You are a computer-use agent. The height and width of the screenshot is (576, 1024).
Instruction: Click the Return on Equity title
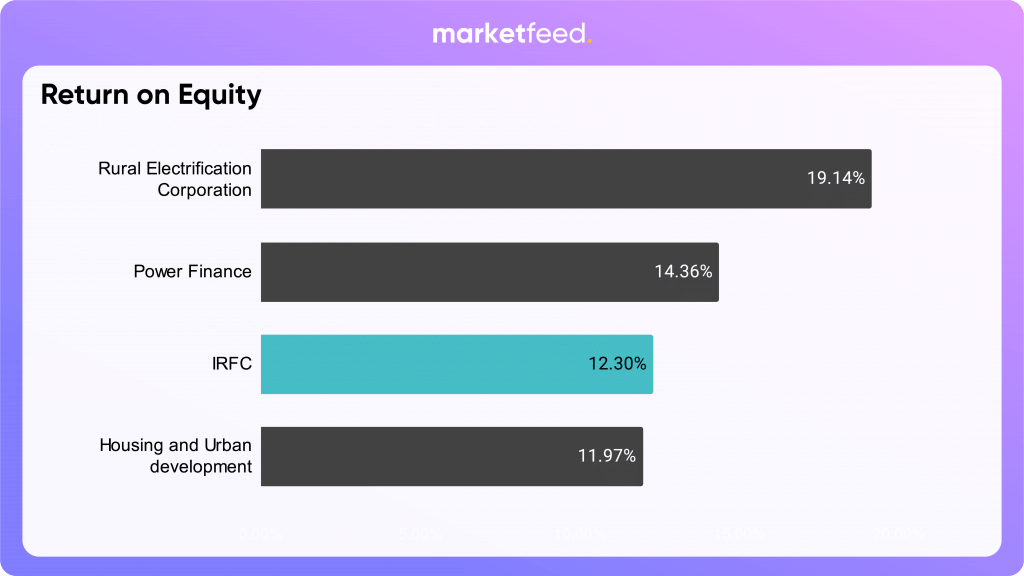(x=151, y=95)
